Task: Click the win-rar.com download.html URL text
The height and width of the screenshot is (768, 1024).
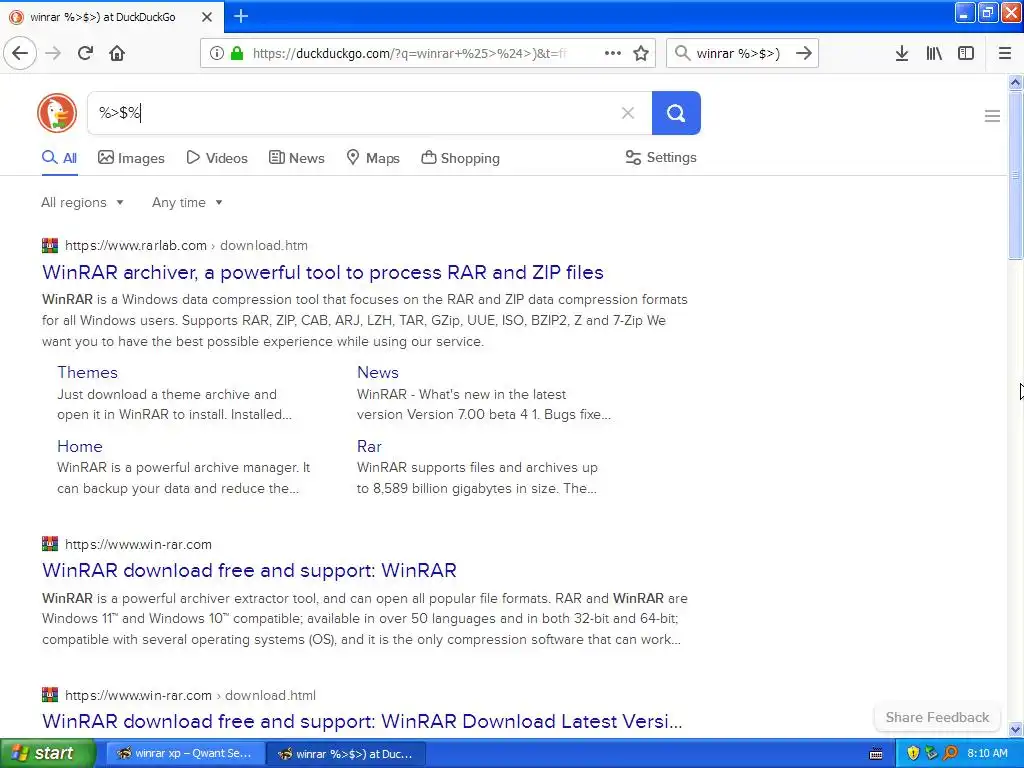Action: (190, 695)
